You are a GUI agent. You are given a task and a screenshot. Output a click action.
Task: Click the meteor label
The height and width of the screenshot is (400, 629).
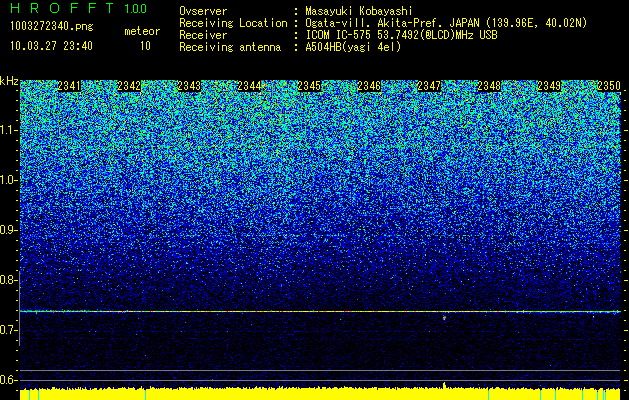coord(142,31)
